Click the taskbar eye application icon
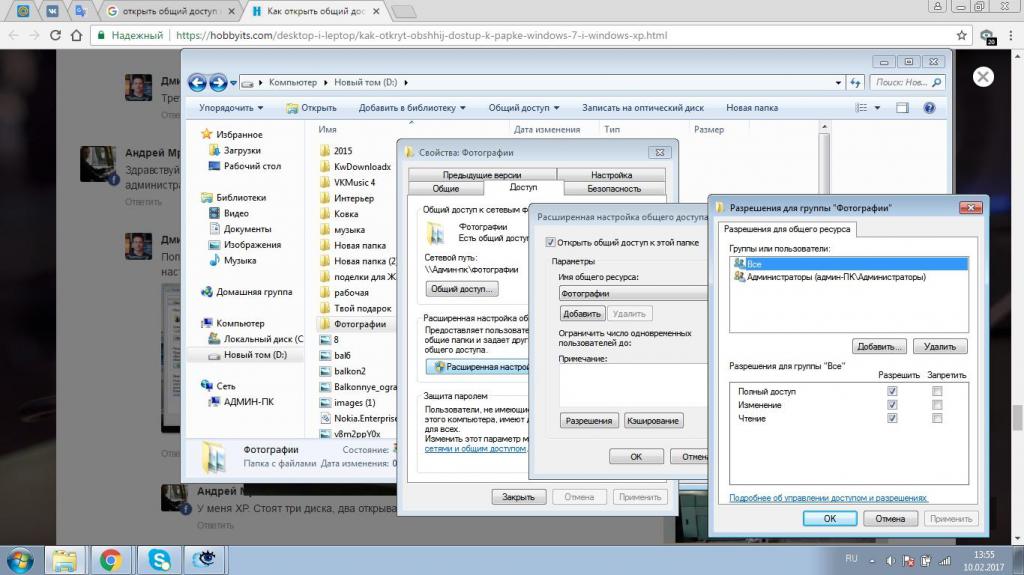 coord(206,561)
